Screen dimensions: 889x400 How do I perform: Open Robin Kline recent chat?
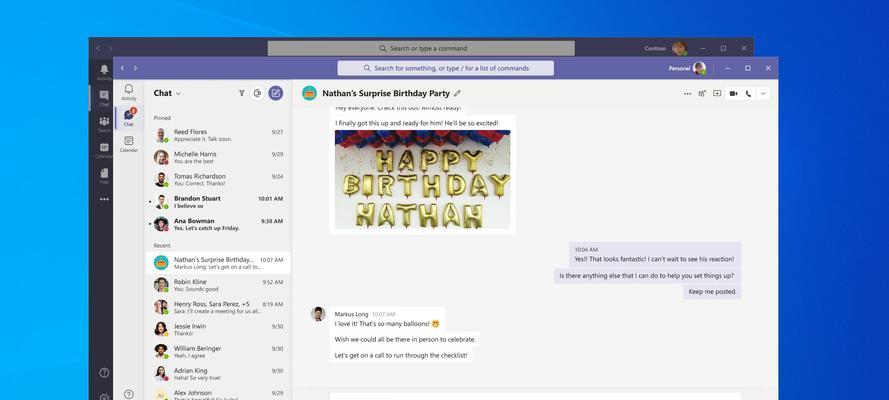[218, 285]
